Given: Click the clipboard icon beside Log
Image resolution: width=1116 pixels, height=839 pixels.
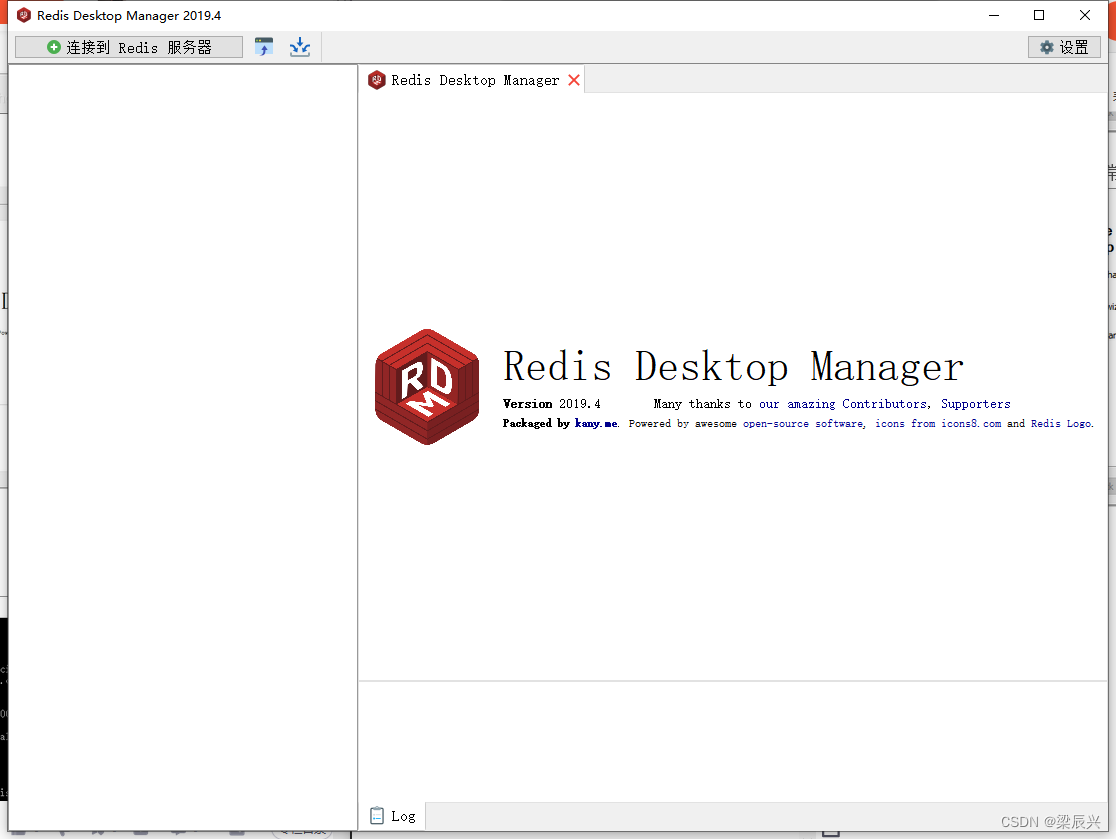Looking at the screenshot, I should [x=377, y=816].
